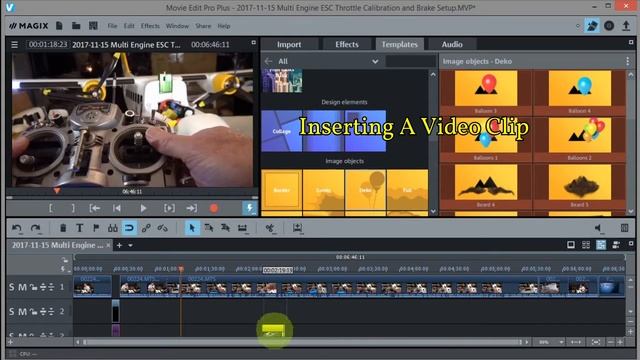Switch to the Effects tab in Media Pool
Screen dimensions: 640x360
347,44
